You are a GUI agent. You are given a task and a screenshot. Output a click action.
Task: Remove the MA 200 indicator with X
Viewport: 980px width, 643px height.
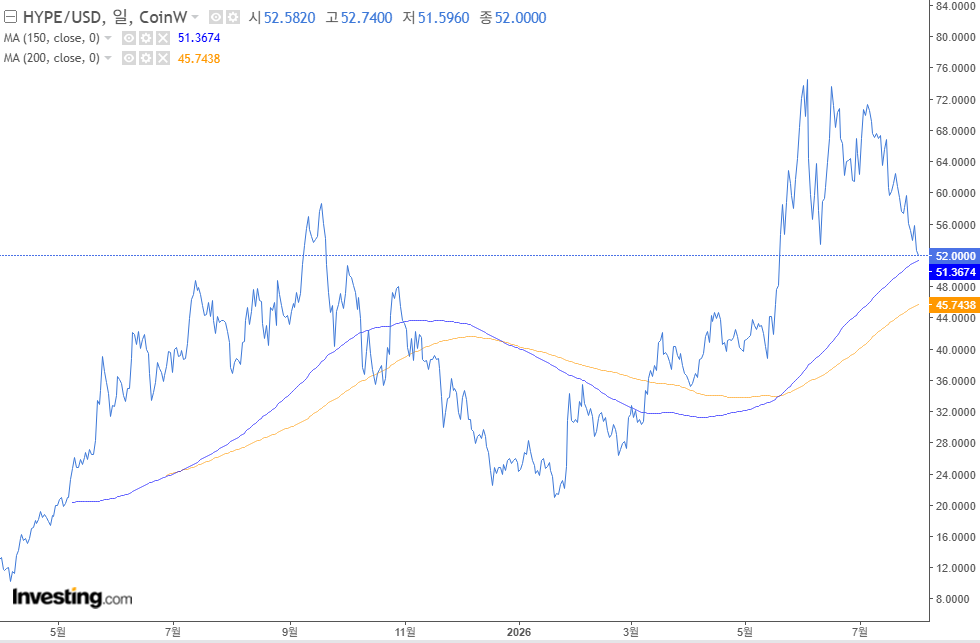click(162, 58)
